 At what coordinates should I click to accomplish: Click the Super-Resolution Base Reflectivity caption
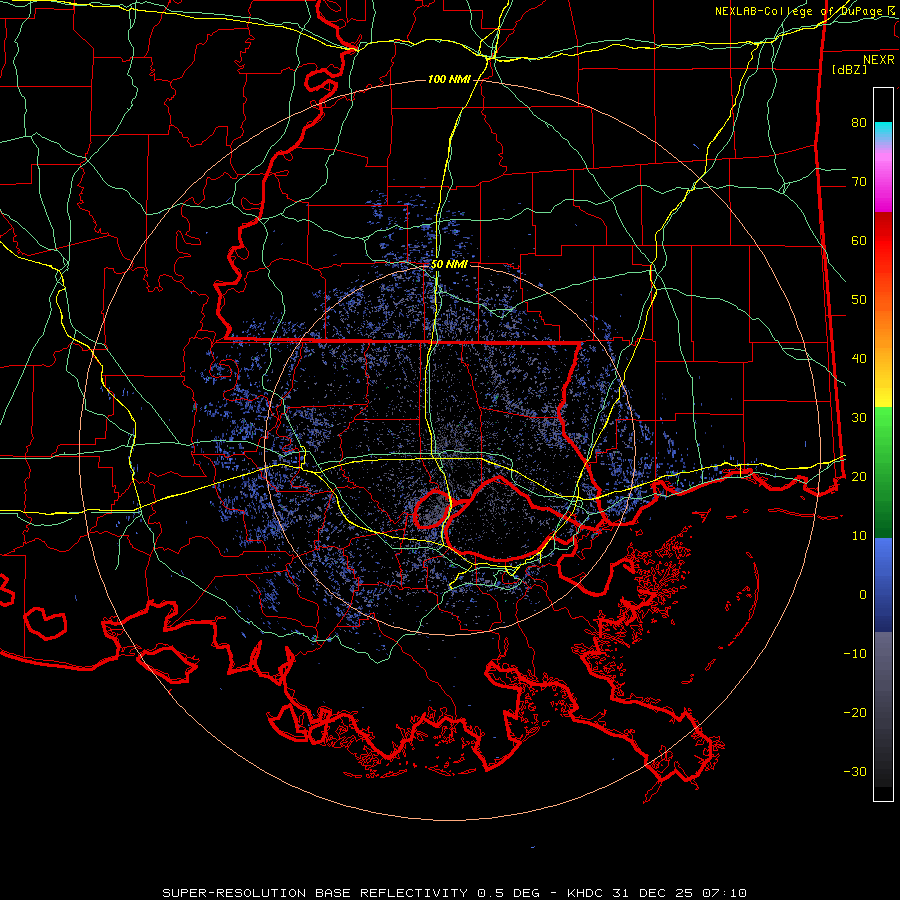315,893
